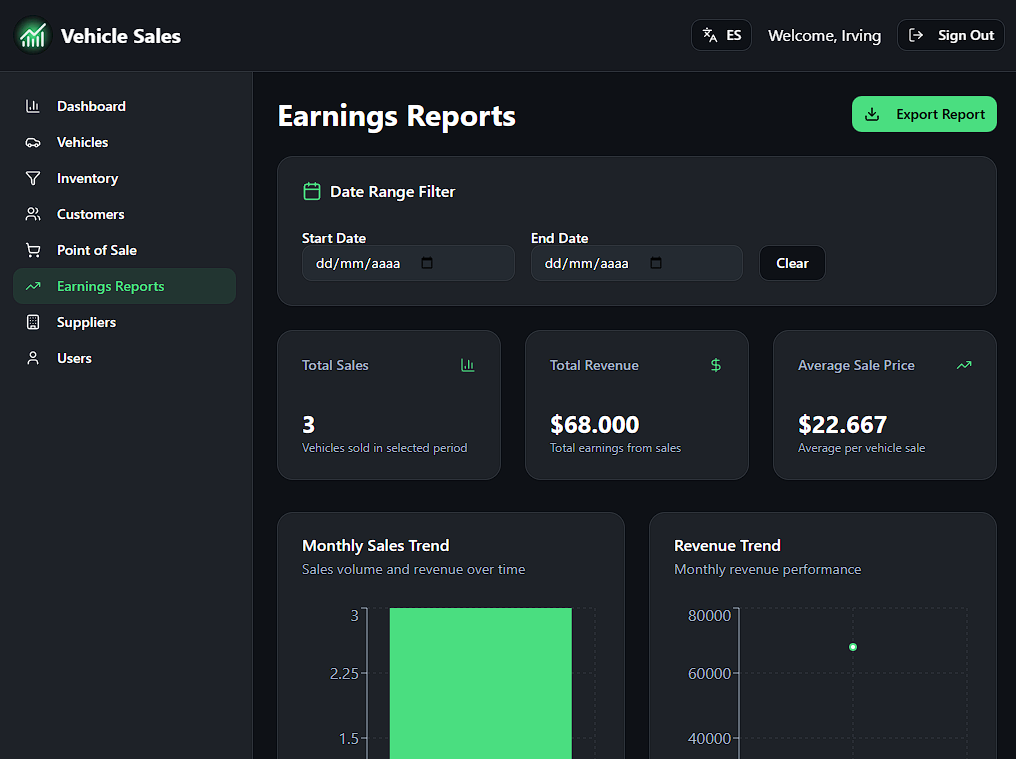The width and height of the screenshot is (1016, 759).
Task: Click the 2.25 axis label in Monthly Sales Trend
Action: point(344,674)
